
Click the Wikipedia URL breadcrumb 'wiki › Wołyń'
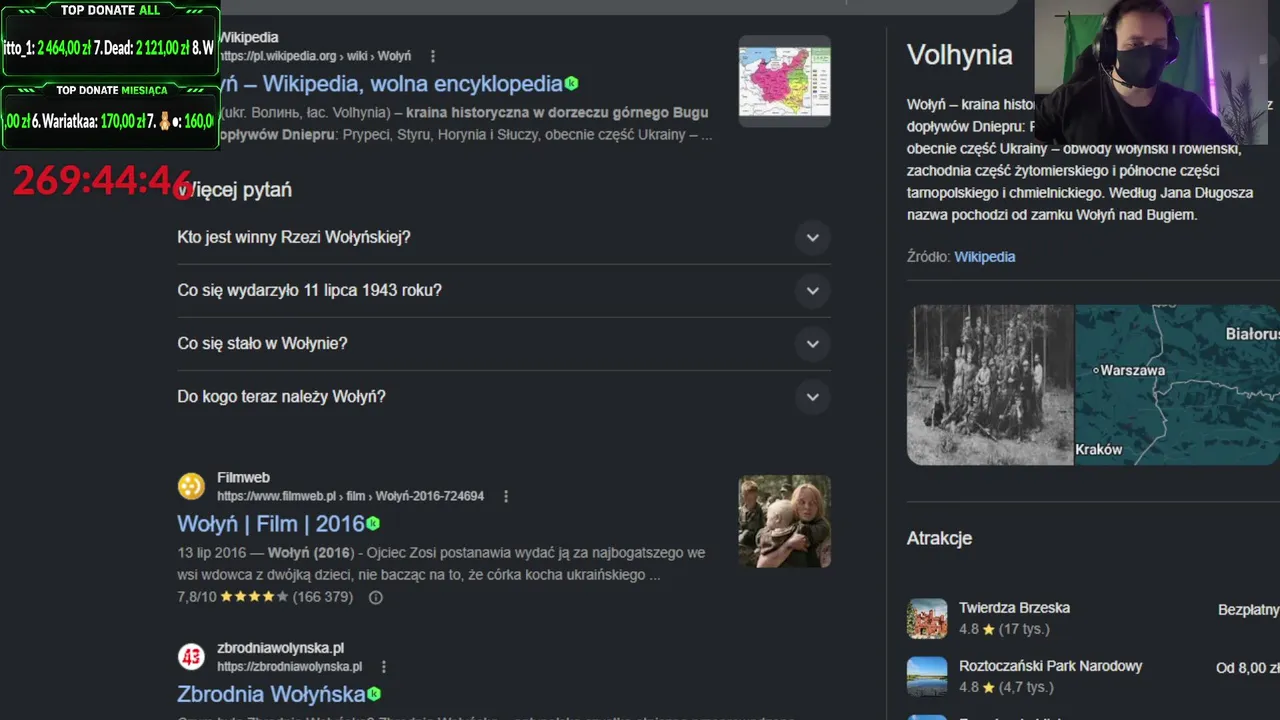coord(379,56)
